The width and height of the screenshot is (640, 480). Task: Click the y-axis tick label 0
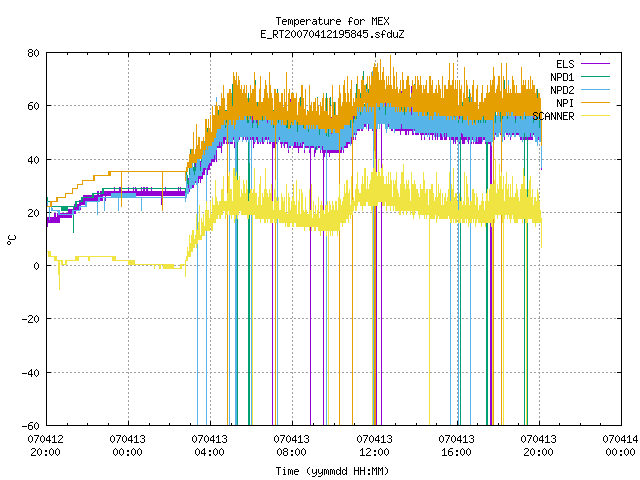tap(36, 266)
